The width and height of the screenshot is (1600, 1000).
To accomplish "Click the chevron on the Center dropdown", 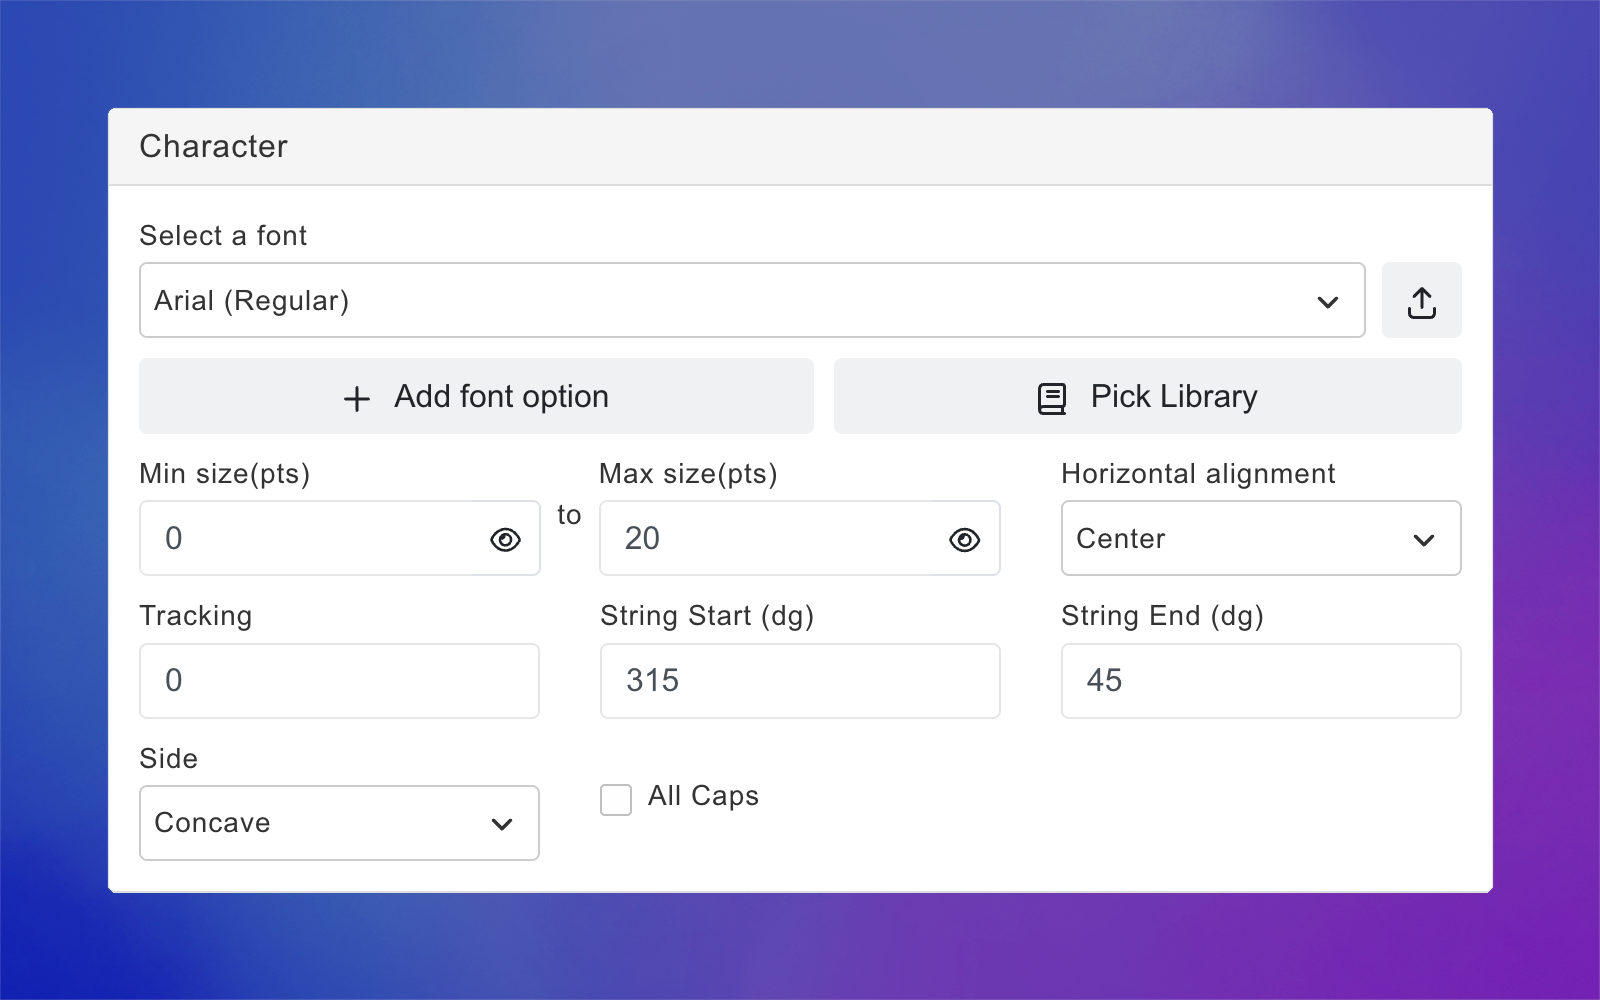I will click(1424, 540).
